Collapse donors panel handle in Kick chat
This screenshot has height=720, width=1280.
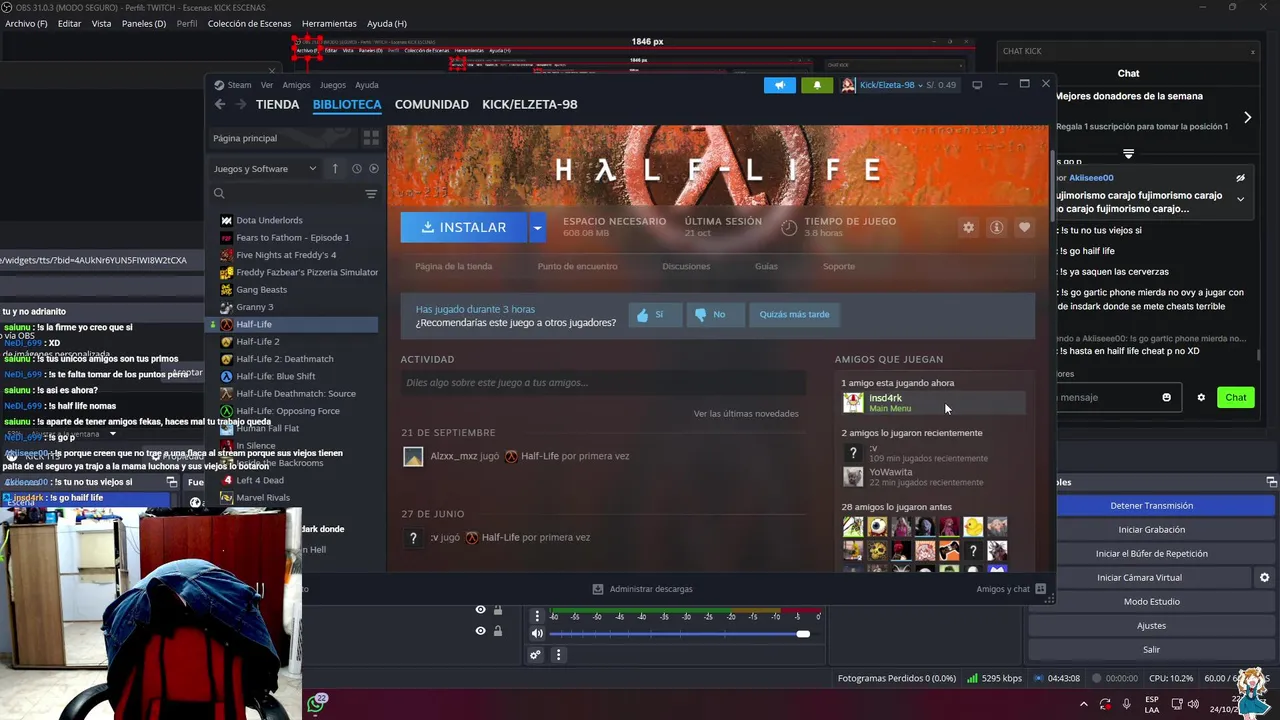(1128, 154)
